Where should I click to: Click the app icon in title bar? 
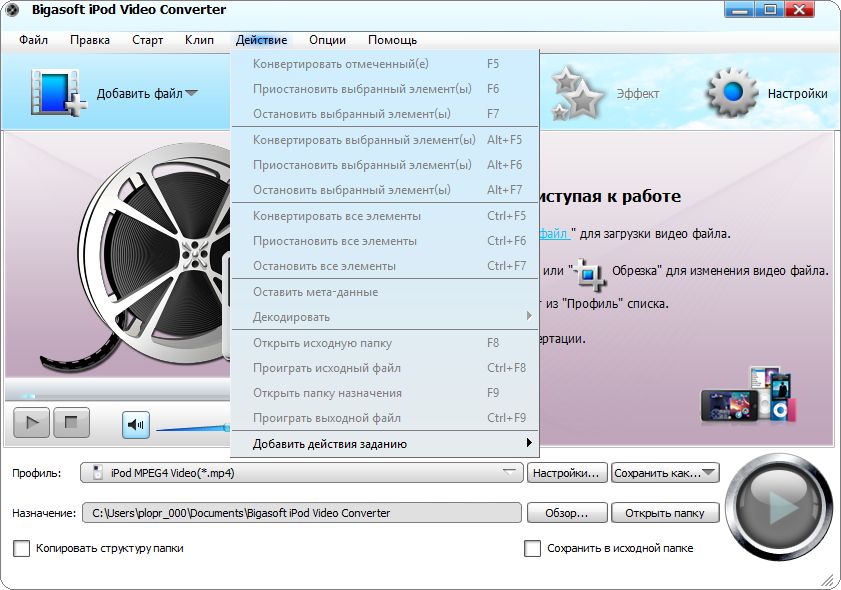tap(12, 10)
